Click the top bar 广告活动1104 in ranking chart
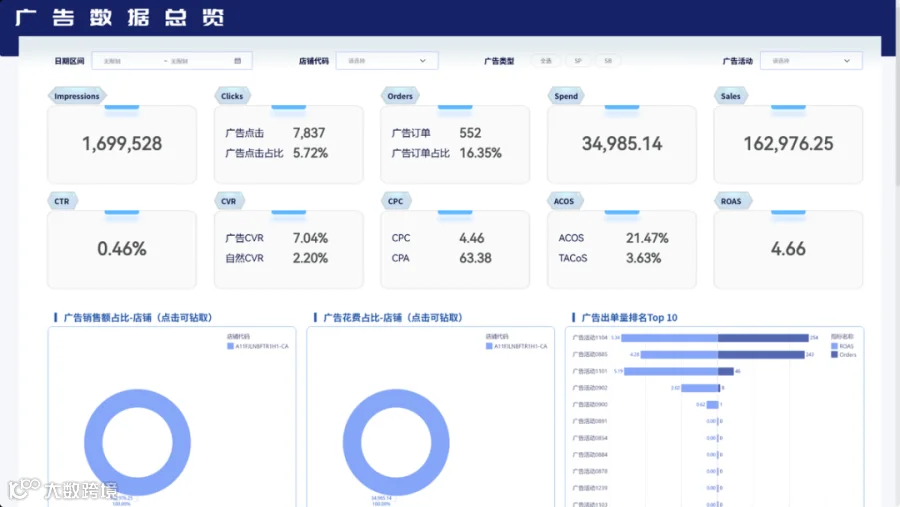This screenshot has height=507, width=900. coord(715,338)
